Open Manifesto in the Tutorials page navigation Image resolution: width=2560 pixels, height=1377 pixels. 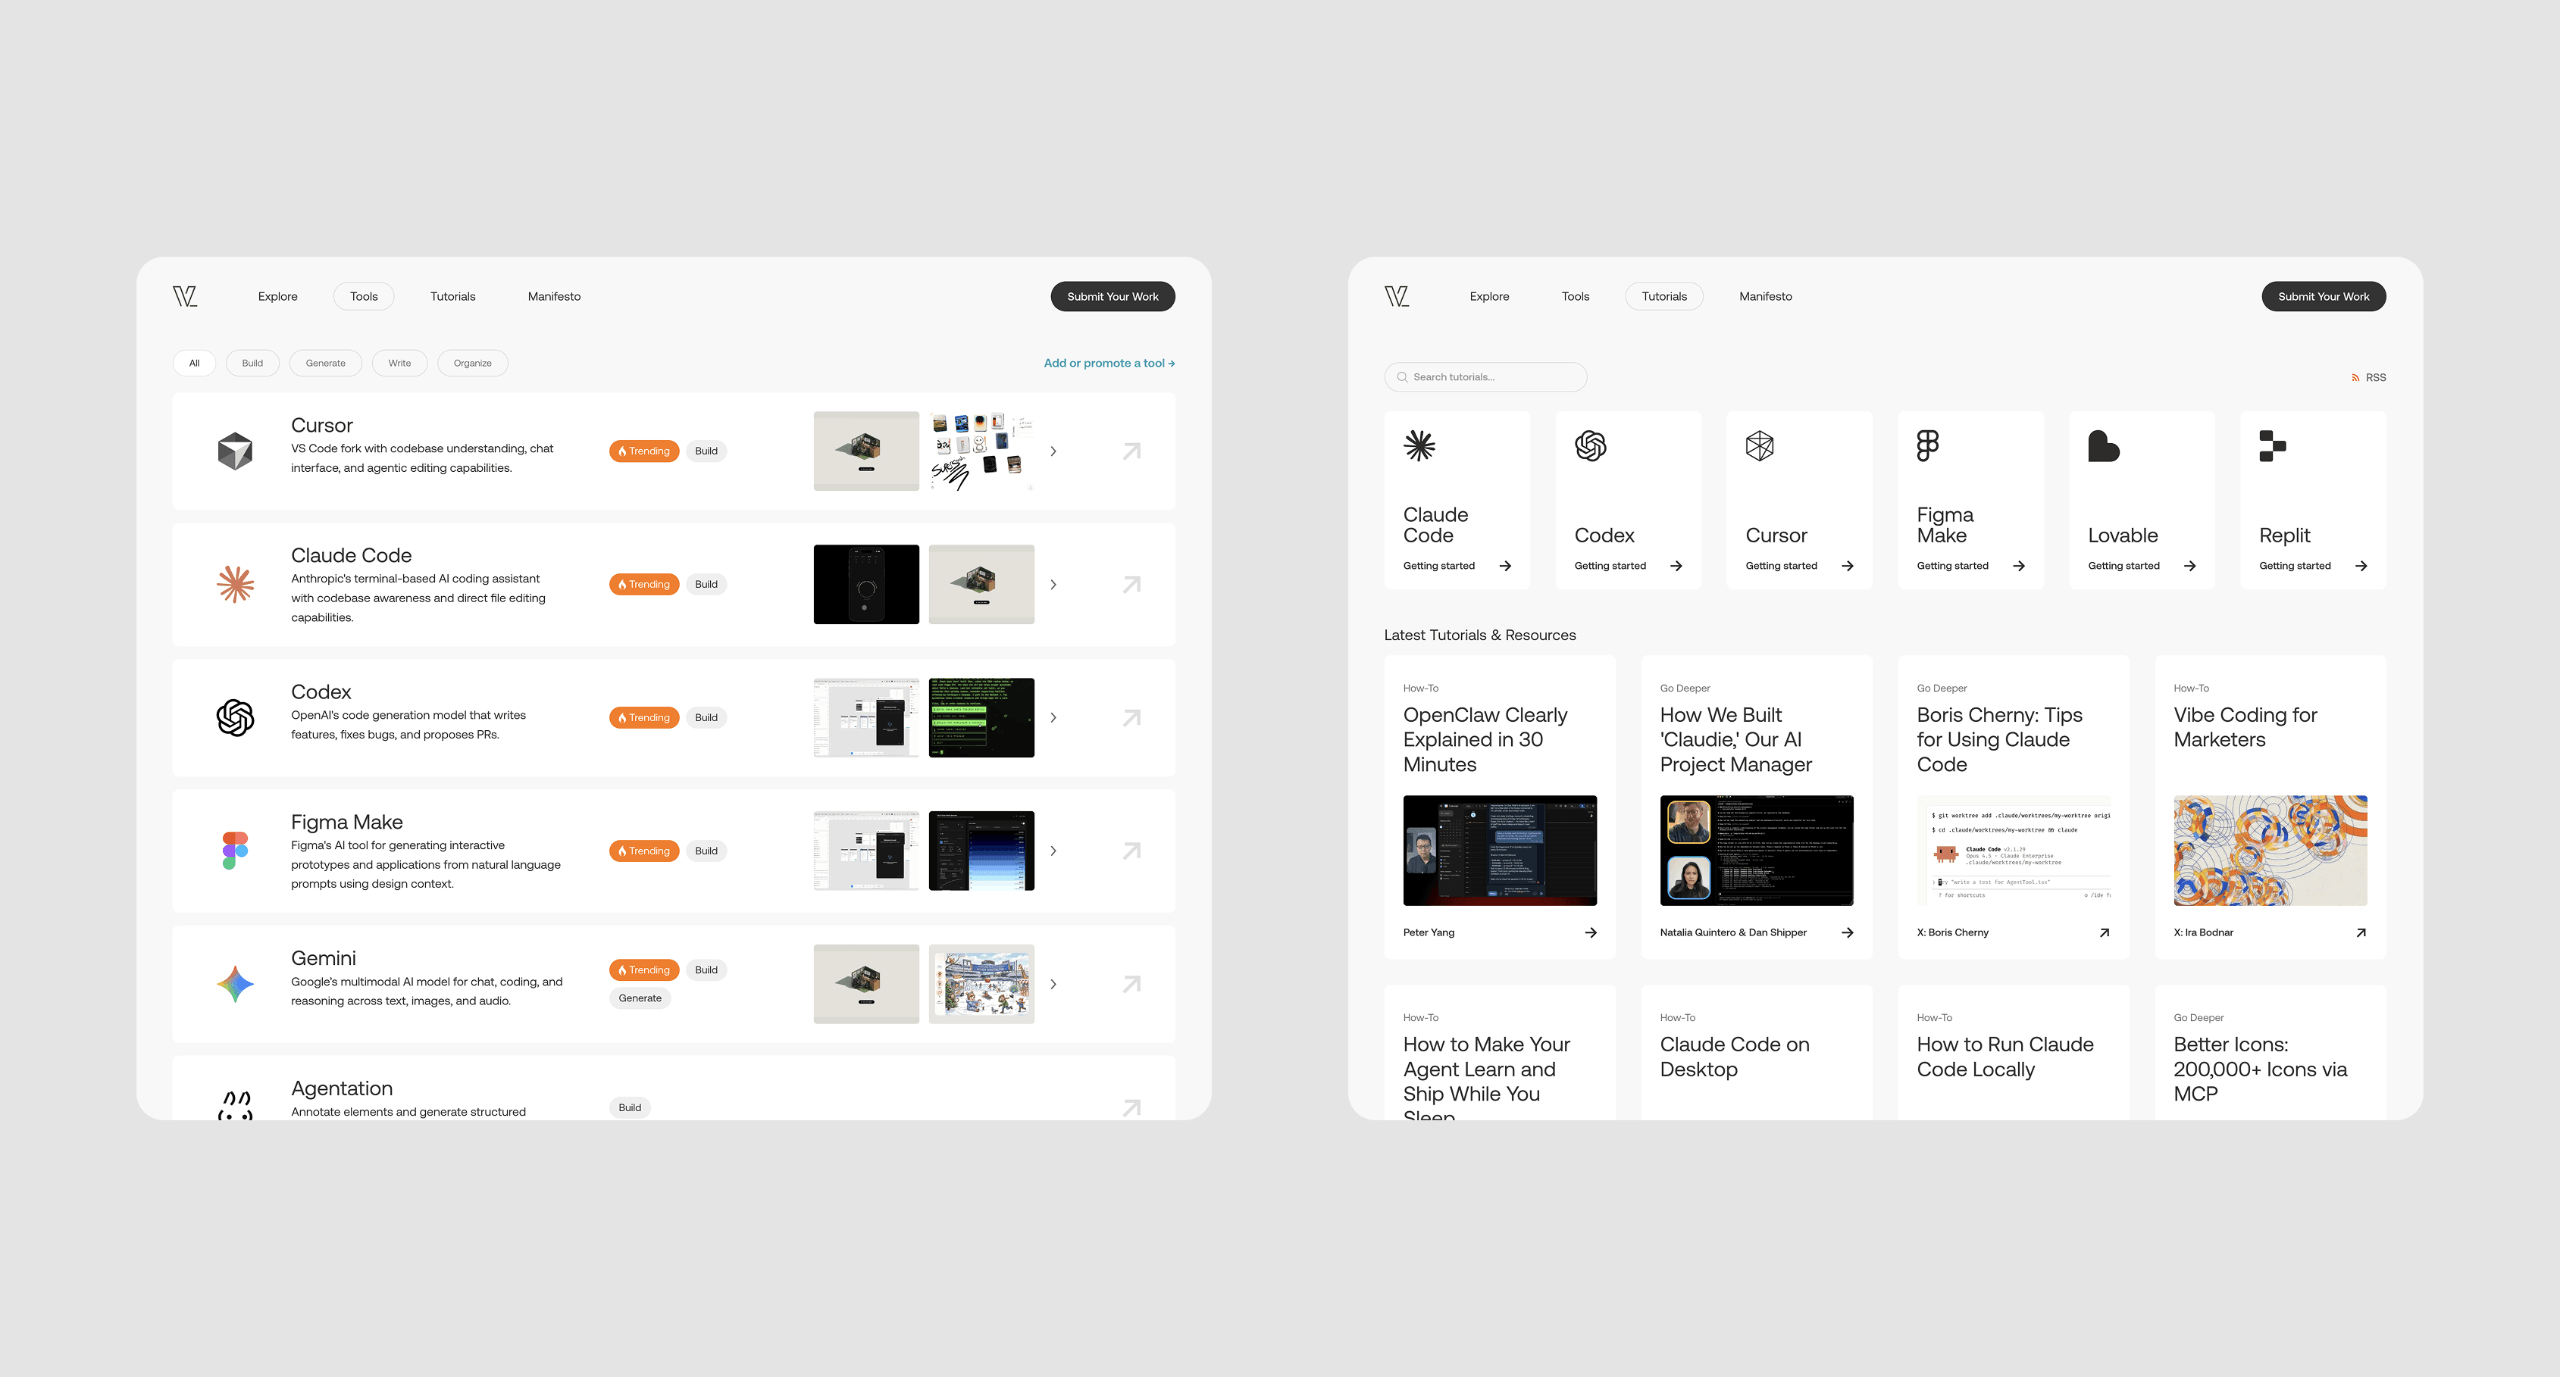(x=1765, y=296)
